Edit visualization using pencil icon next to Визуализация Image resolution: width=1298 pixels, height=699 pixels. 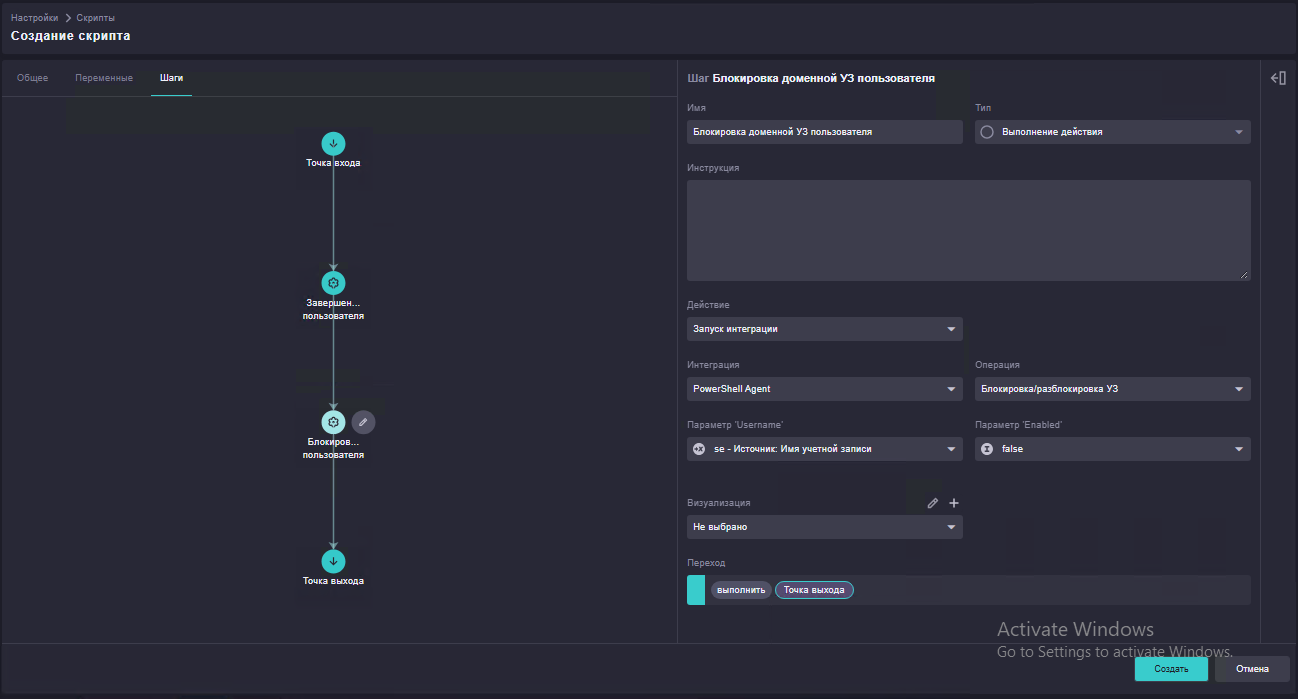933,503
